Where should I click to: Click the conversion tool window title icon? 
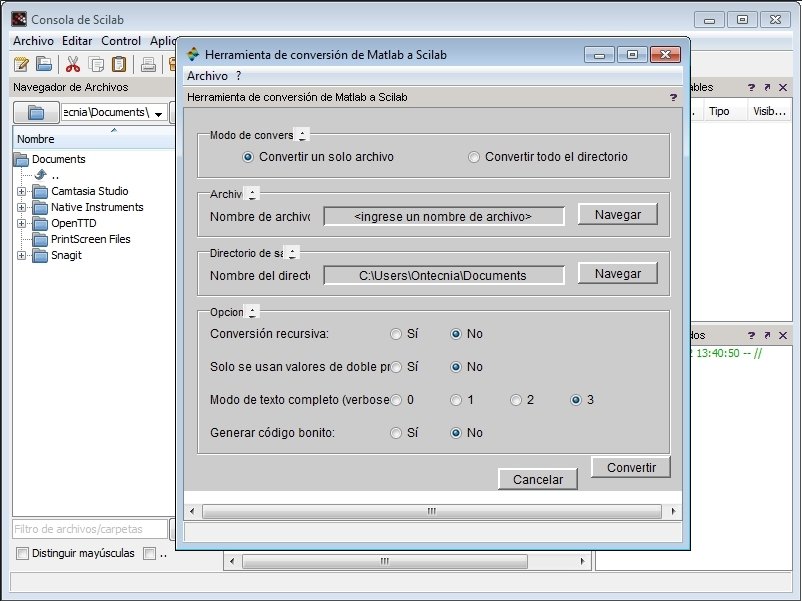coord(193,54)
